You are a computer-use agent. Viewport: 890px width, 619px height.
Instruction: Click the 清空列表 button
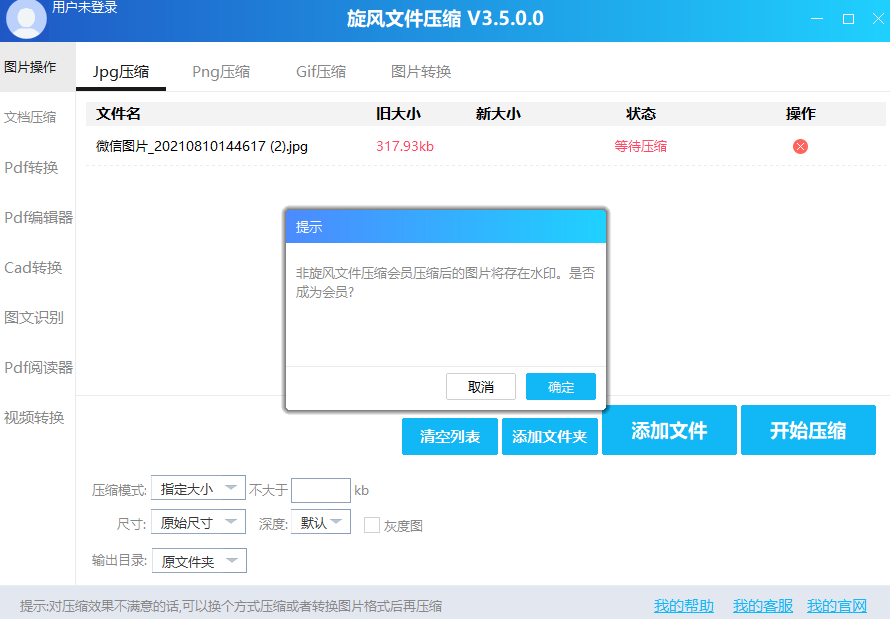[x=450, y=437]
